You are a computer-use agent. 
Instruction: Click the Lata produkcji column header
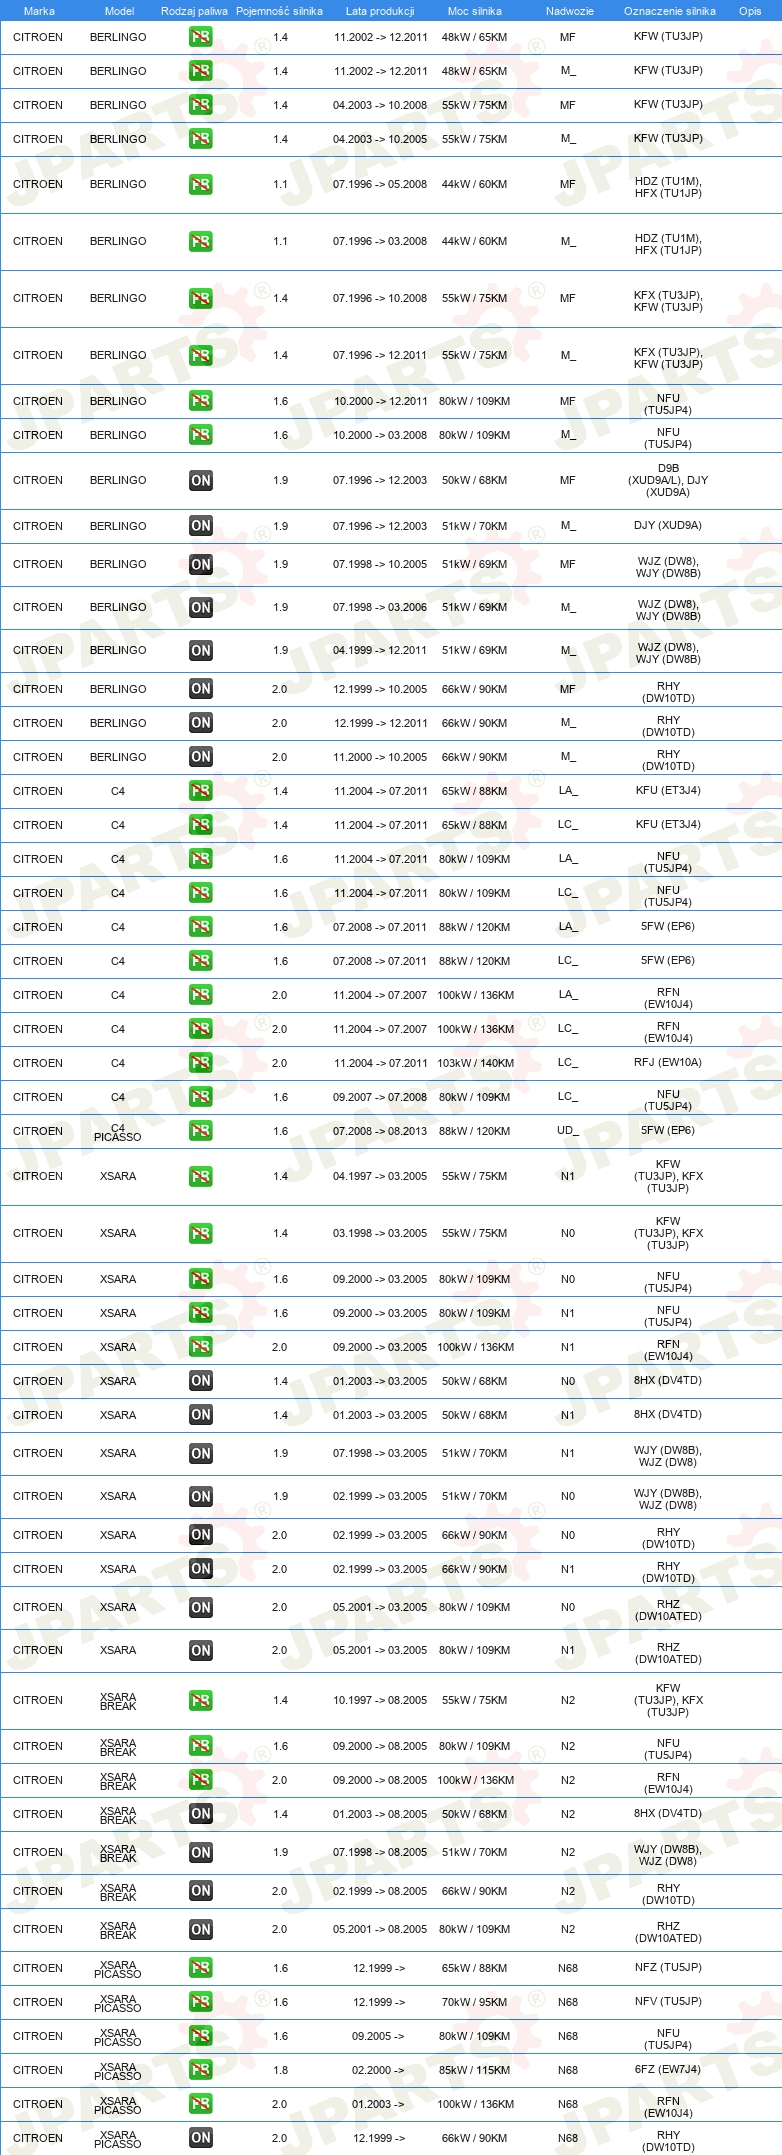pos(380,11)
